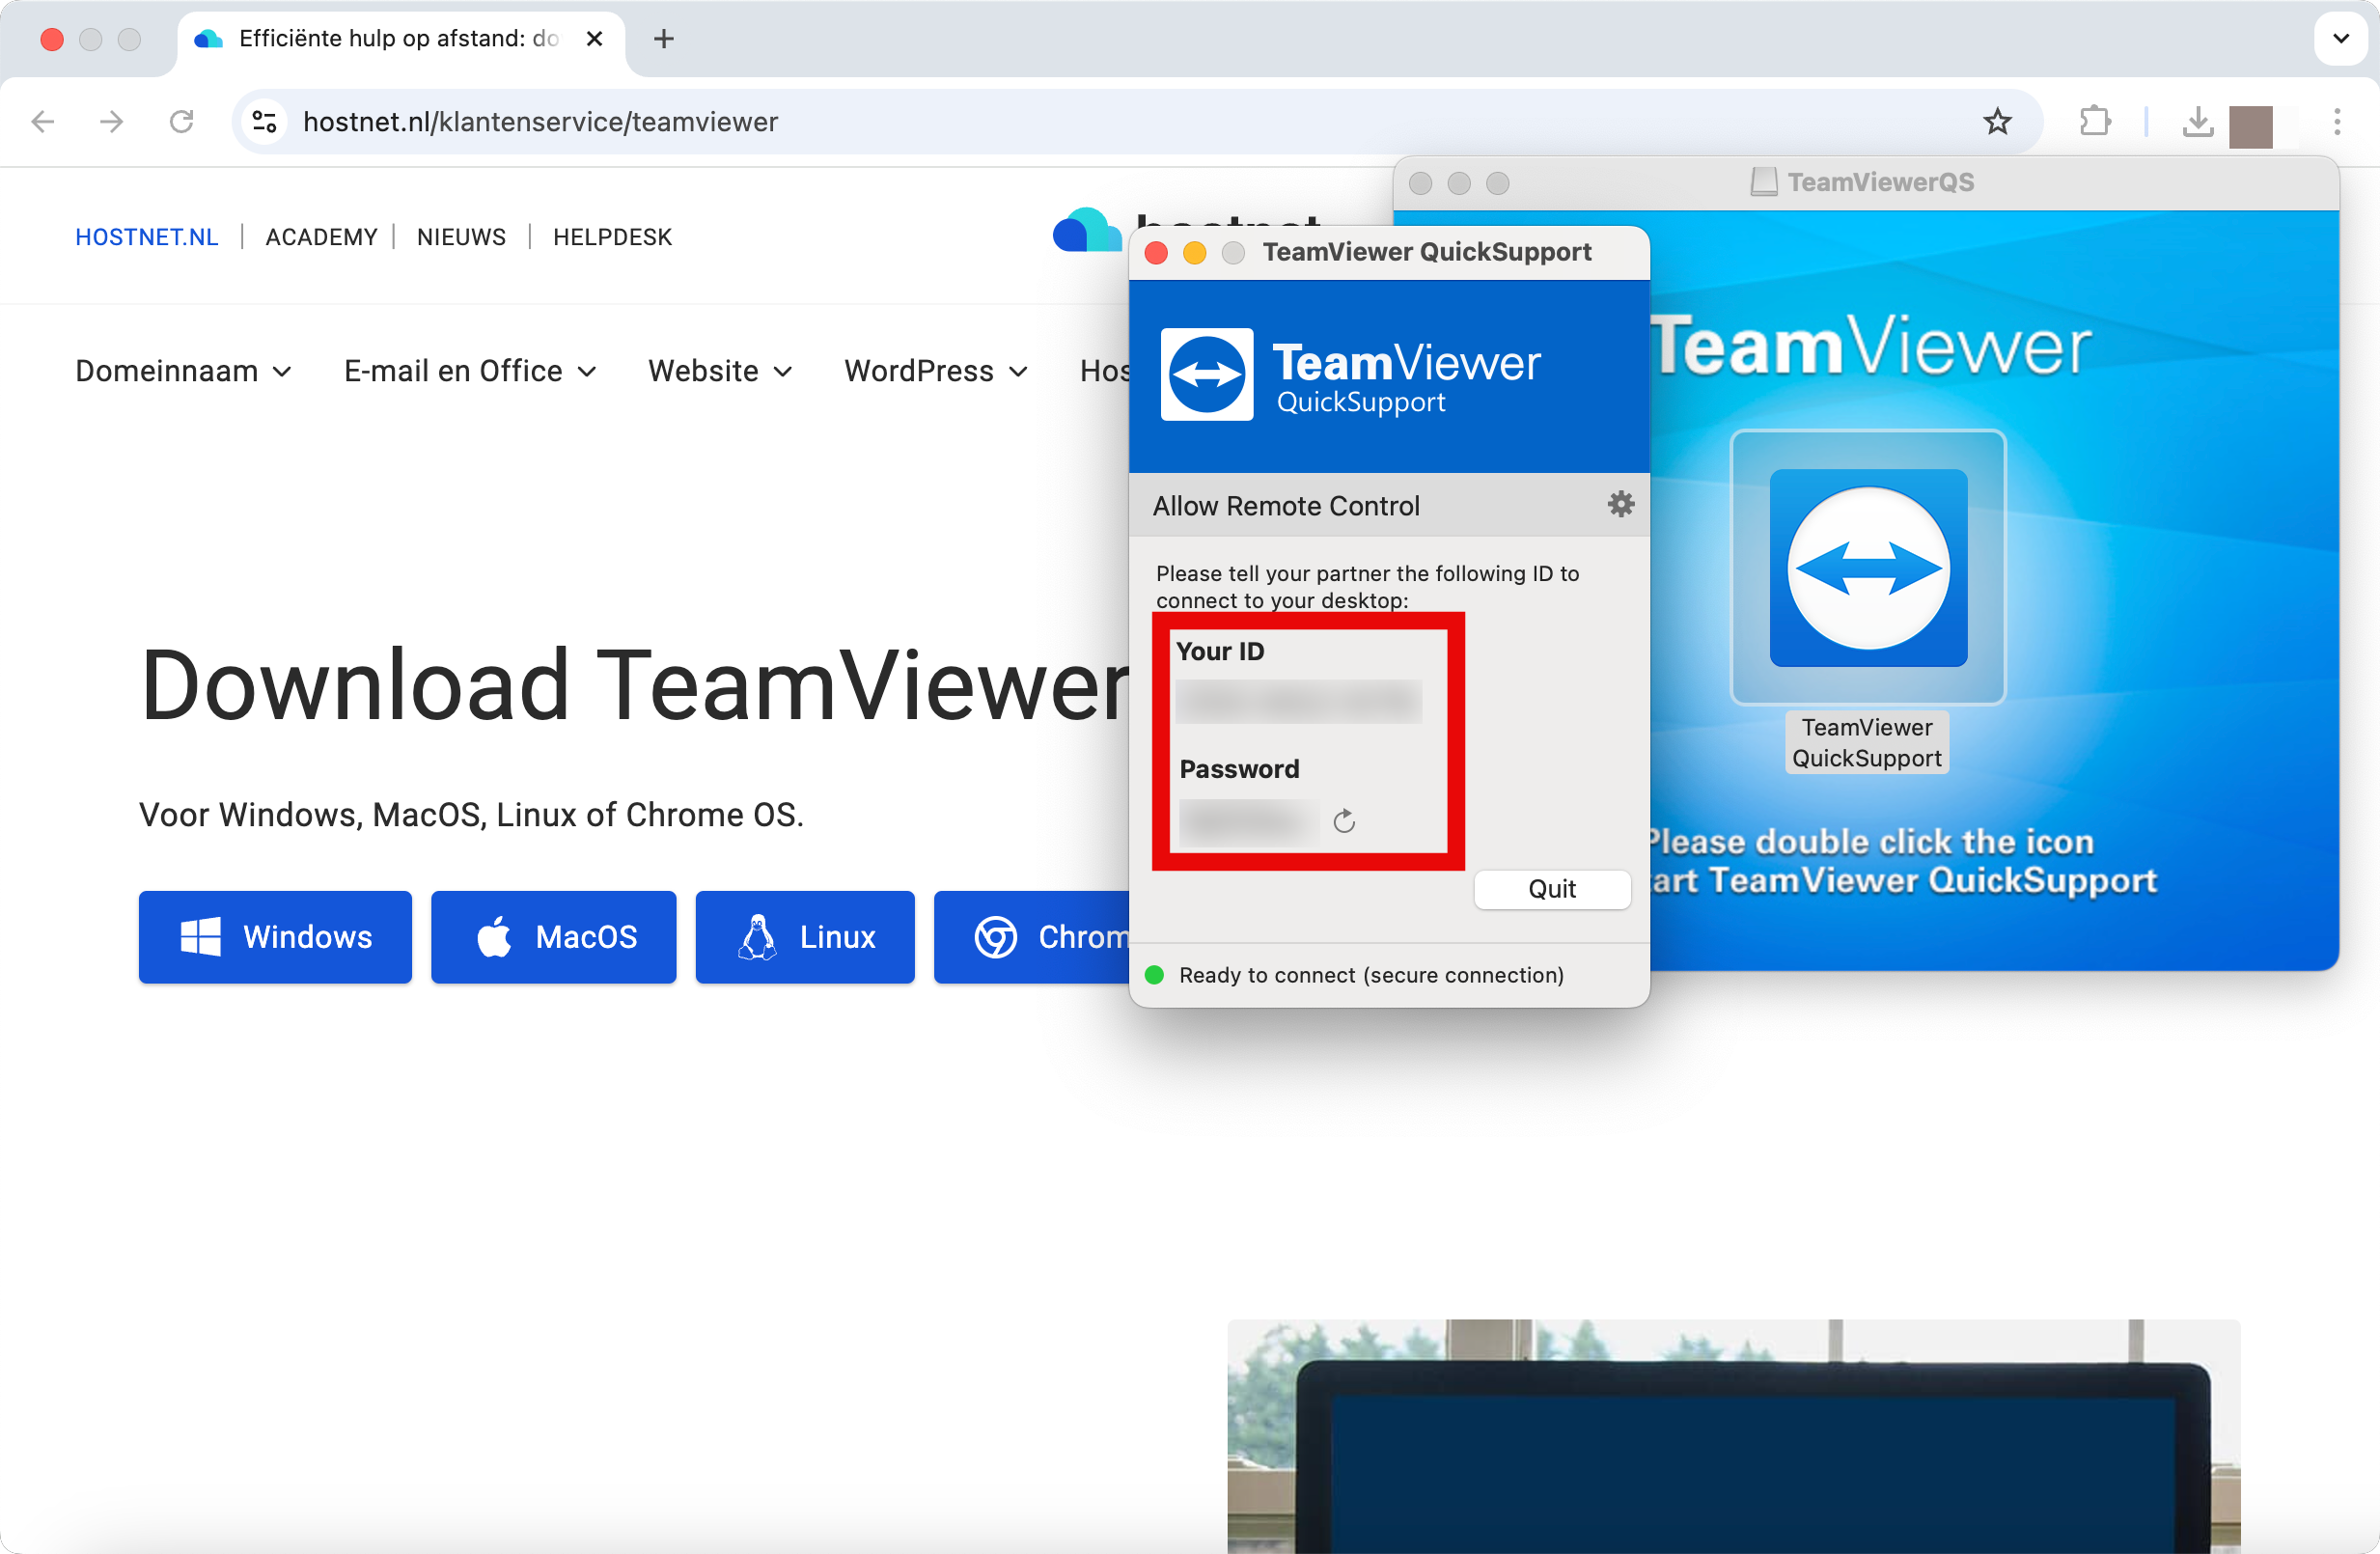The image size is (2380, 1554).
Task: Expand the WordPress menu
Action: (936, 371)
